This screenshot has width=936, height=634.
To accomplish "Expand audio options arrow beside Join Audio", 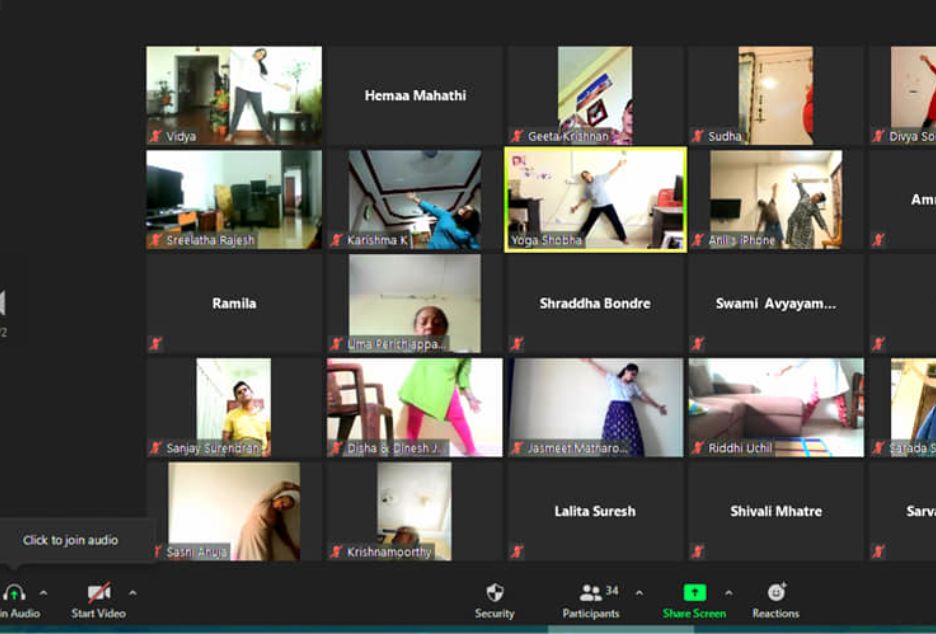I will coord(43,592).
